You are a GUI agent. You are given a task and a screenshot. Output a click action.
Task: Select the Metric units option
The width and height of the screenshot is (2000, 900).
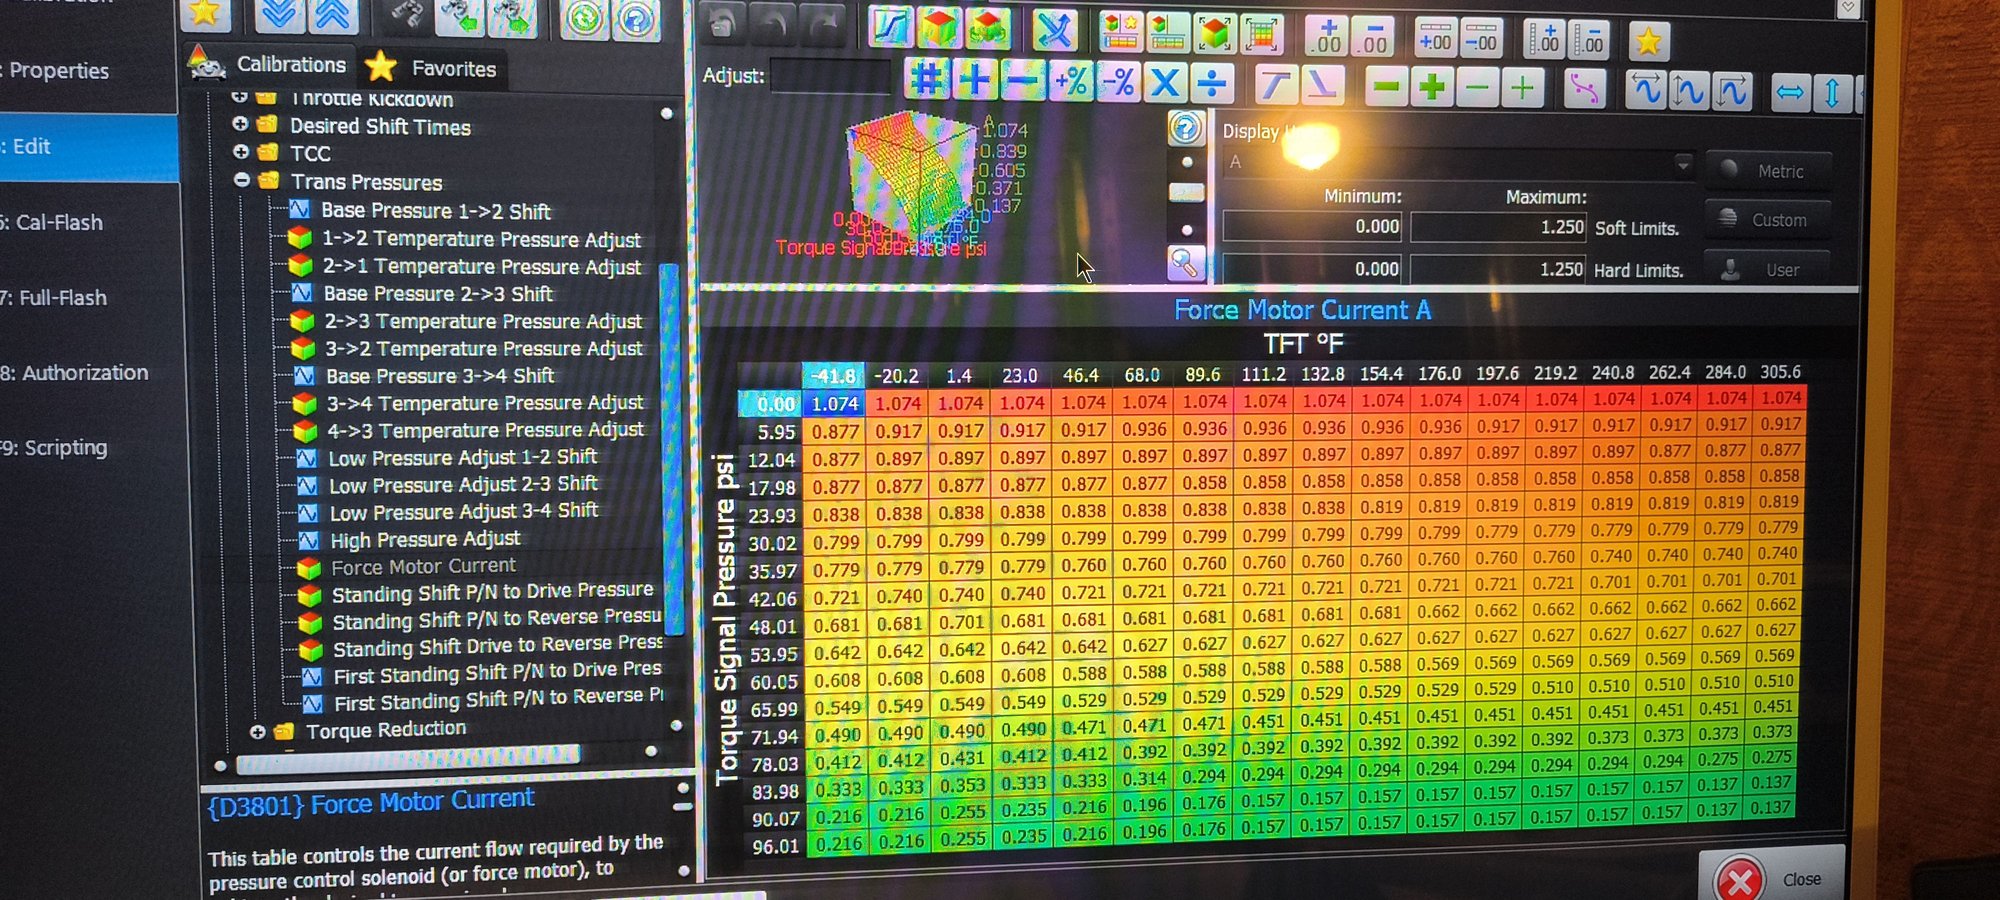click(x=1768, y=171)
